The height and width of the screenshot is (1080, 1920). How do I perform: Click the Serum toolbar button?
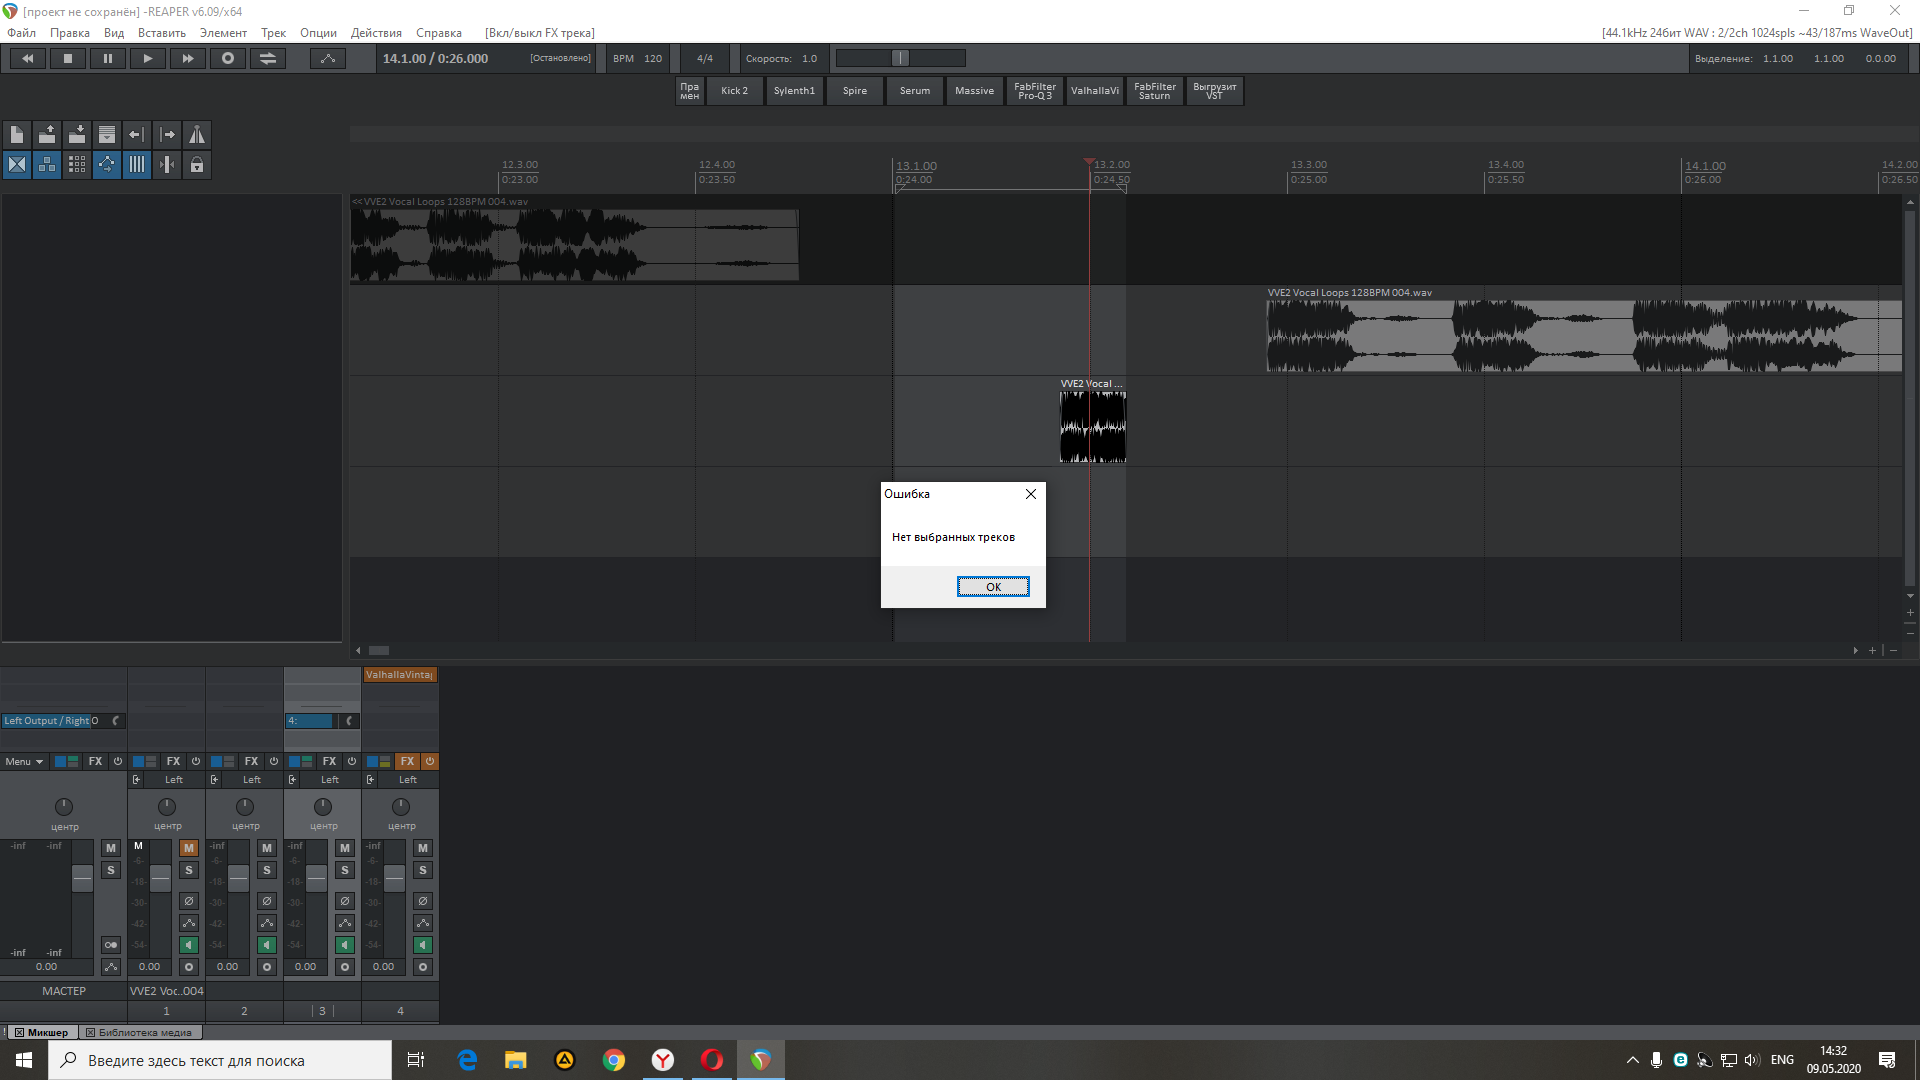914,91
